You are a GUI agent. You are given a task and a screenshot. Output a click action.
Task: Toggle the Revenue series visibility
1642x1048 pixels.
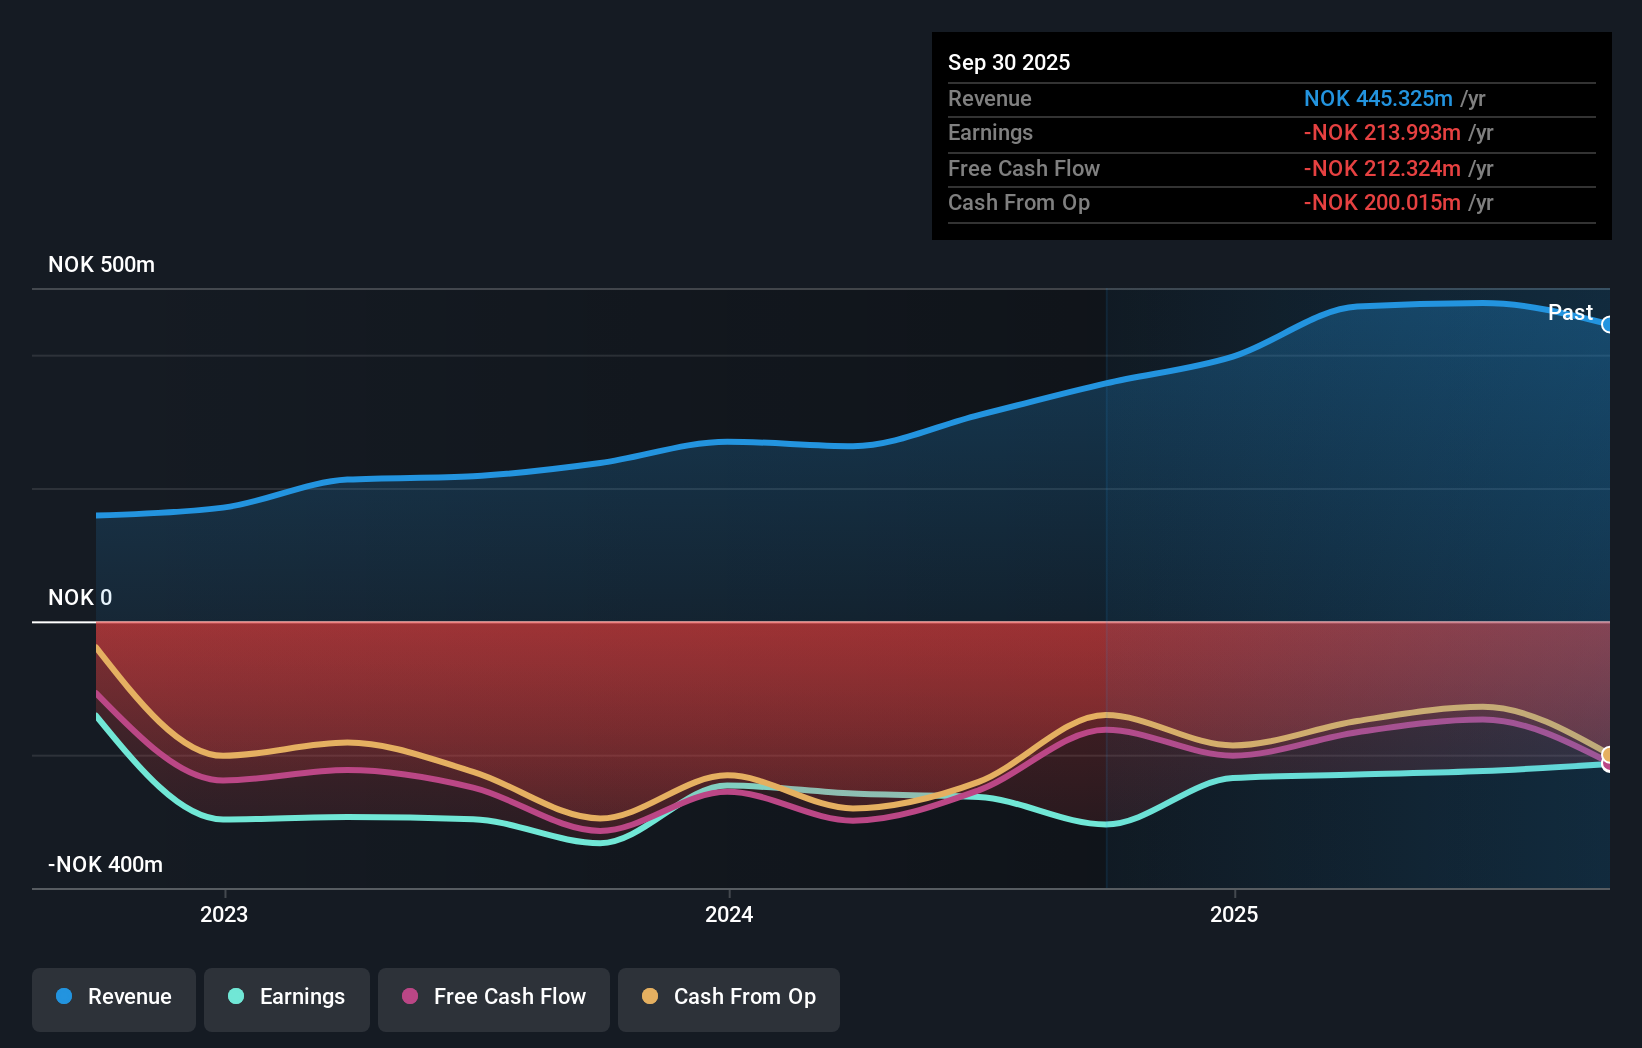click(x=113, y=998)
